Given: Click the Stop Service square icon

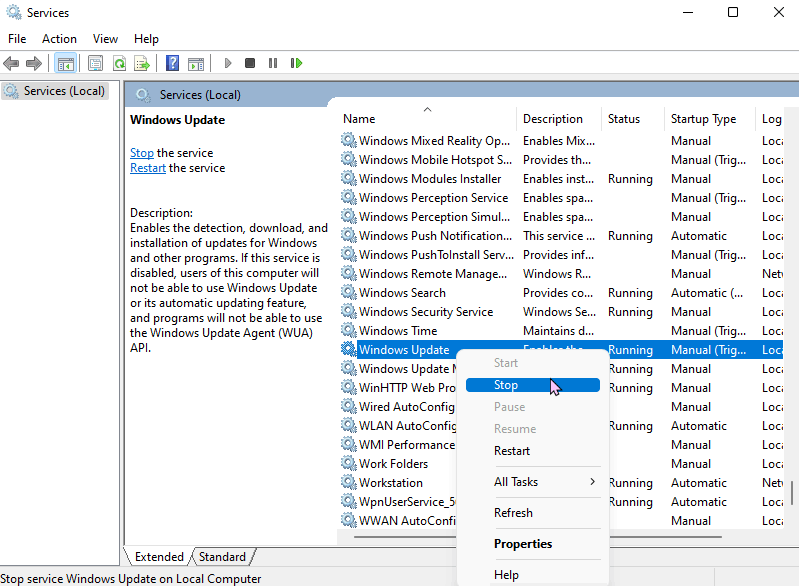Looking at the screenshot, I should 250,63.
